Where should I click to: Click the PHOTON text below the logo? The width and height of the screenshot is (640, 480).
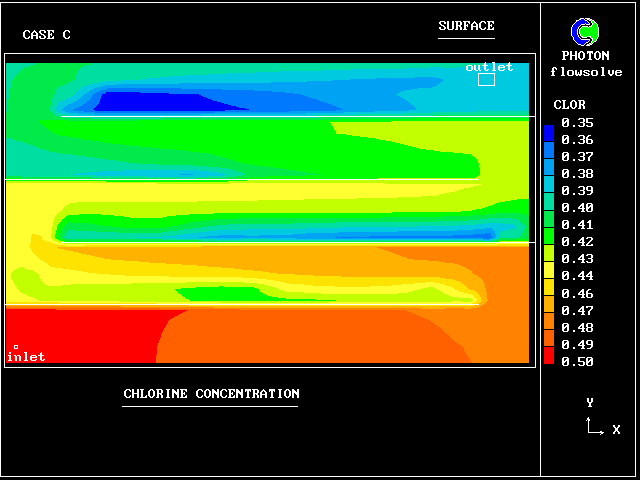(586, 56)
